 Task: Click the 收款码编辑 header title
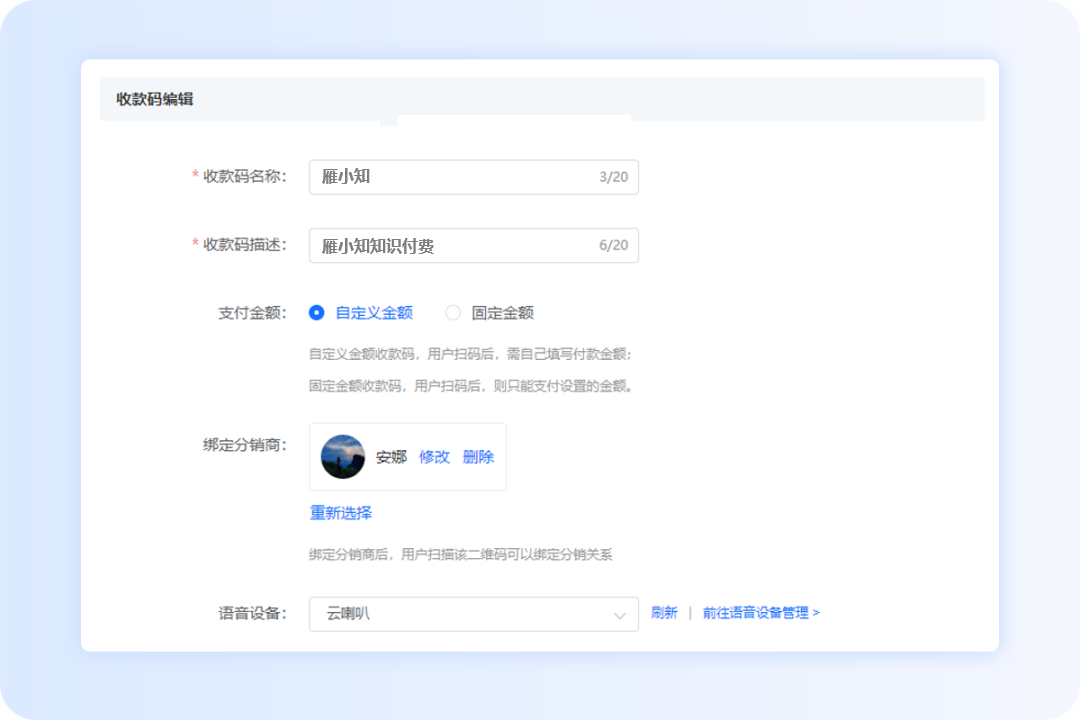point(155,99)
